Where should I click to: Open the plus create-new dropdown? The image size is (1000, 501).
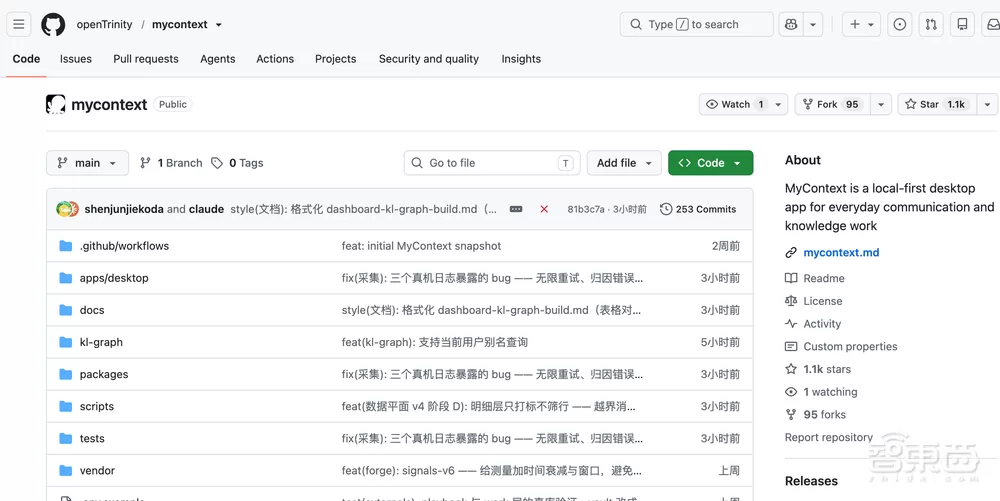point(861,24)
